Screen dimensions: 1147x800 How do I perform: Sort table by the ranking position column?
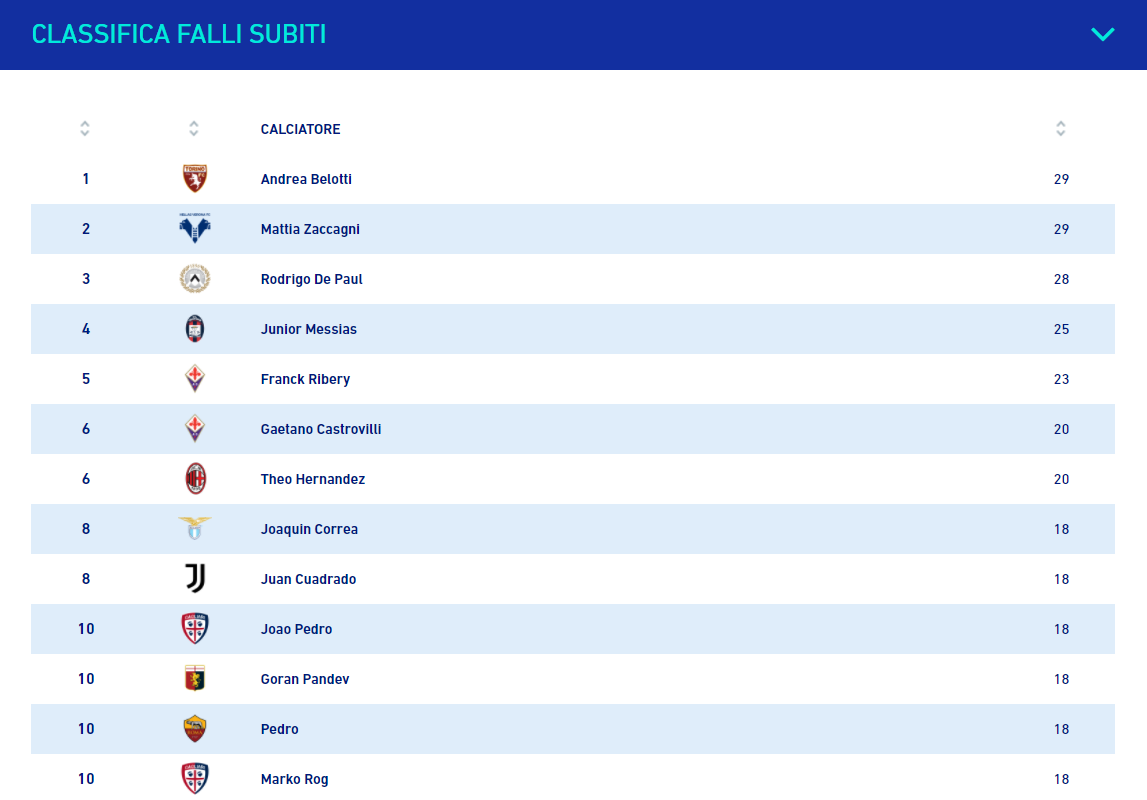point(85,129)
